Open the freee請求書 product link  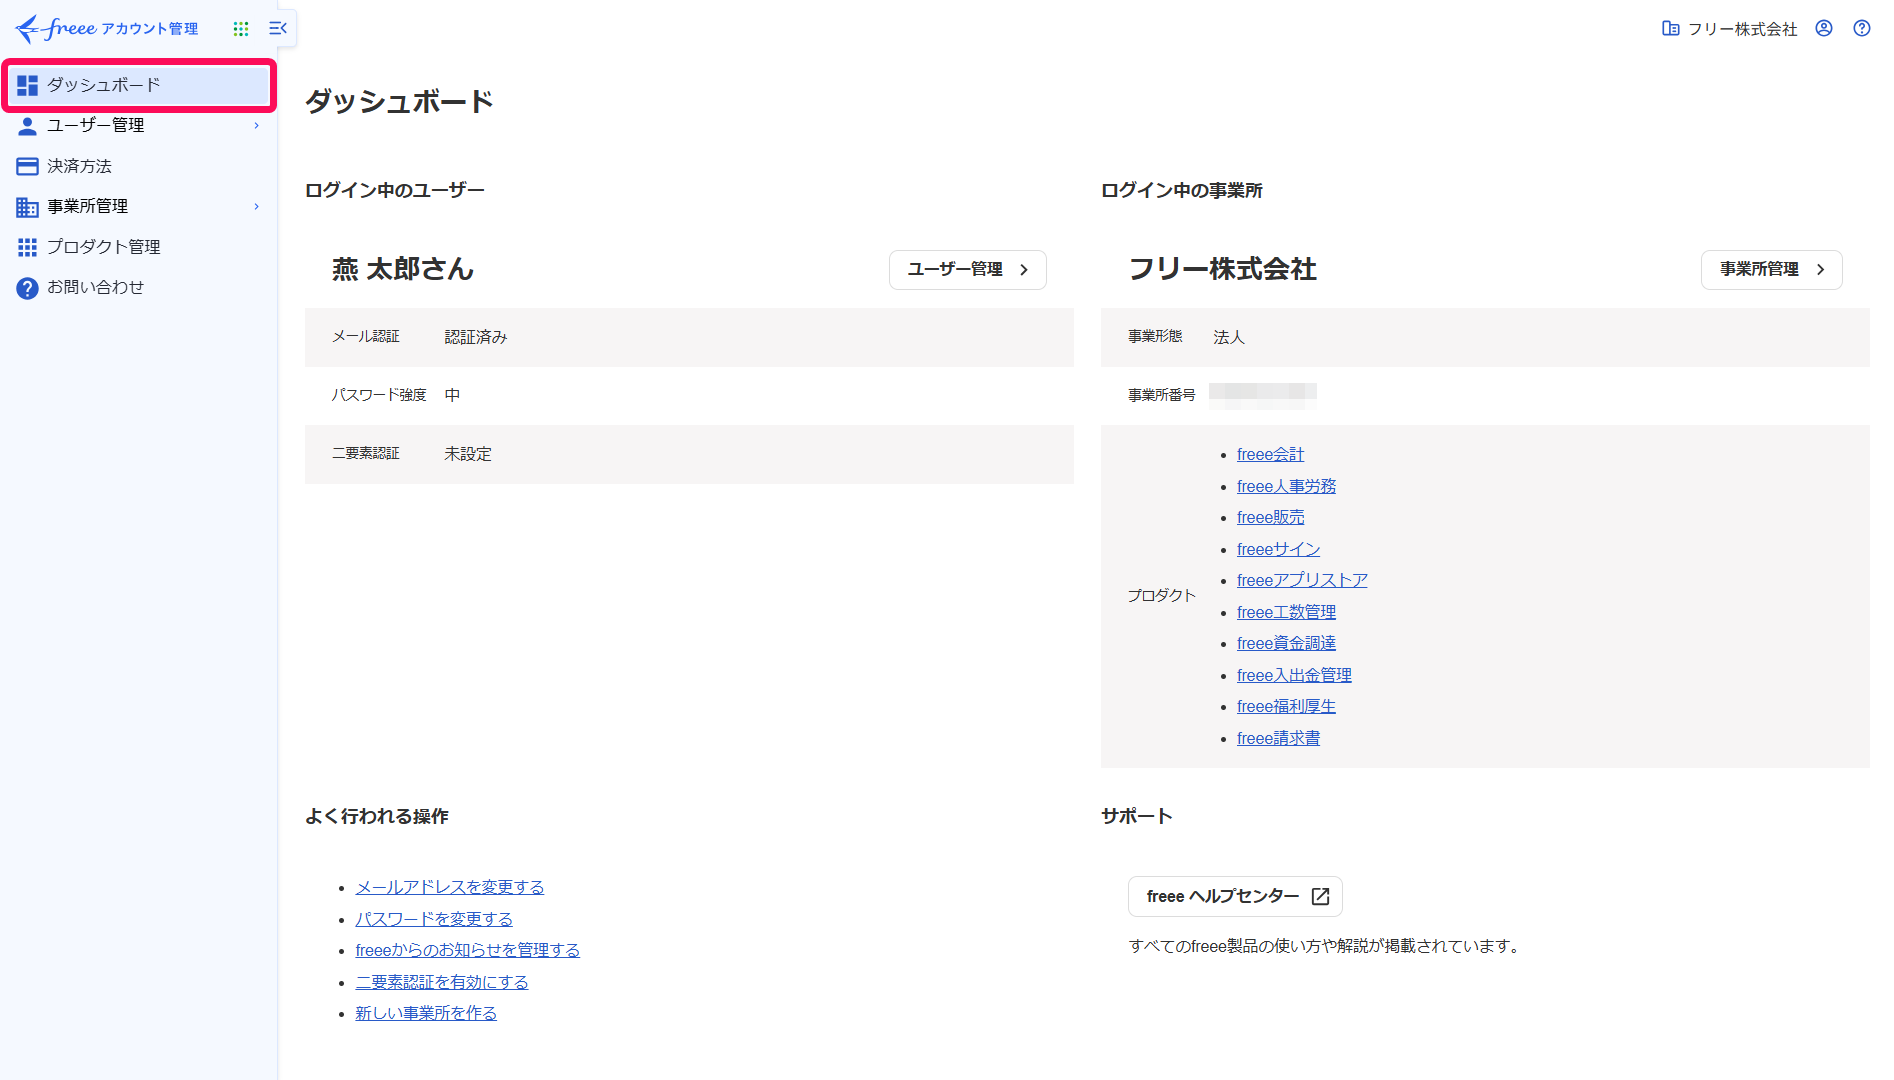pyautogui.click(x=1278, y=739)
